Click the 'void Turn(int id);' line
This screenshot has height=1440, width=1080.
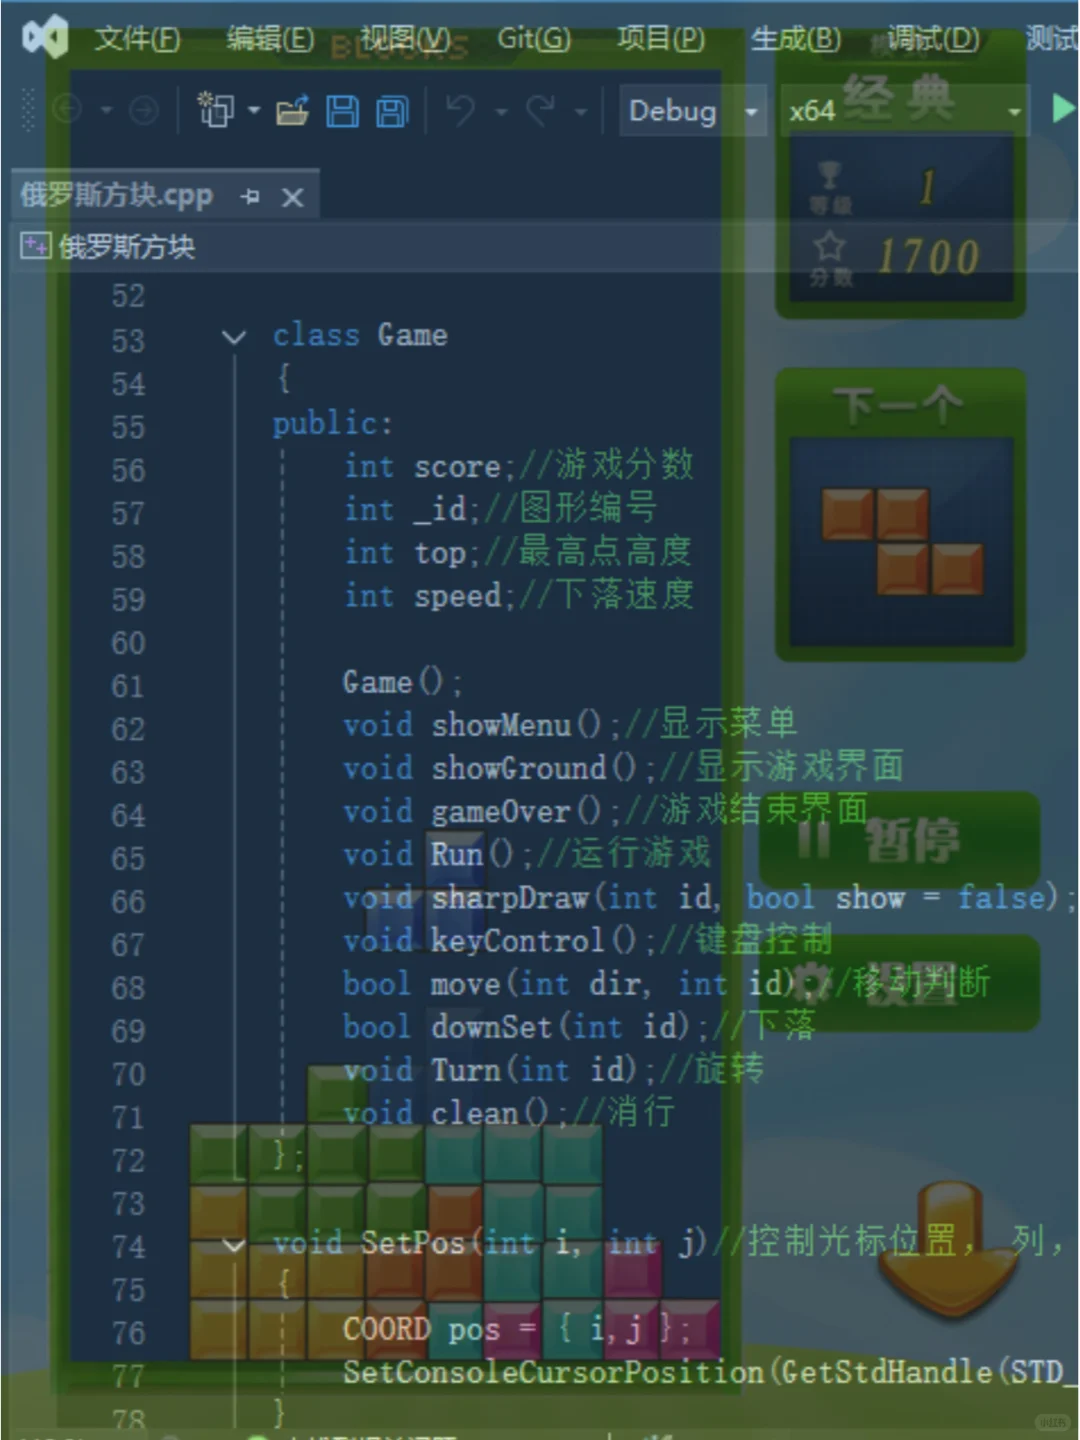(500, 1070)
